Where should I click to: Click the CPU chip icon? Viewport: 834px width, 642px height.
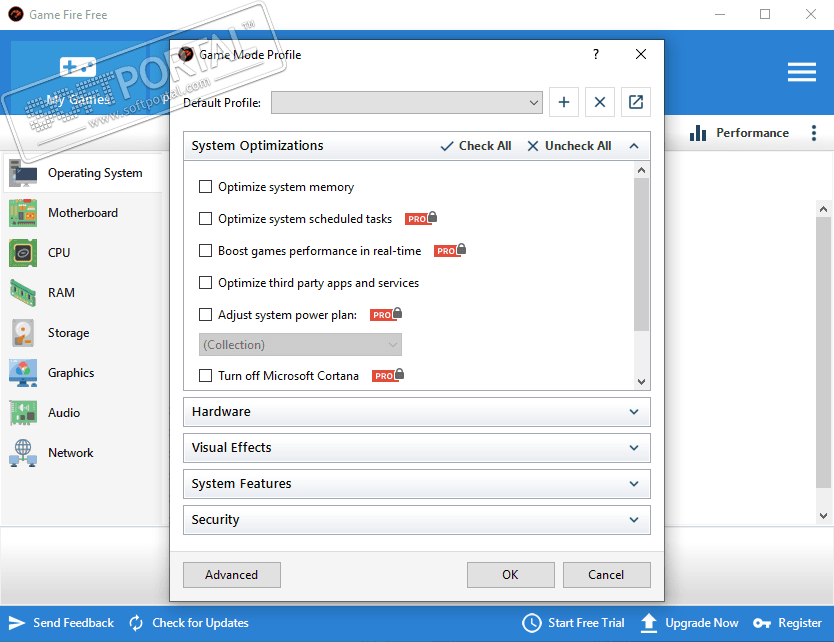tap(23, 253)
